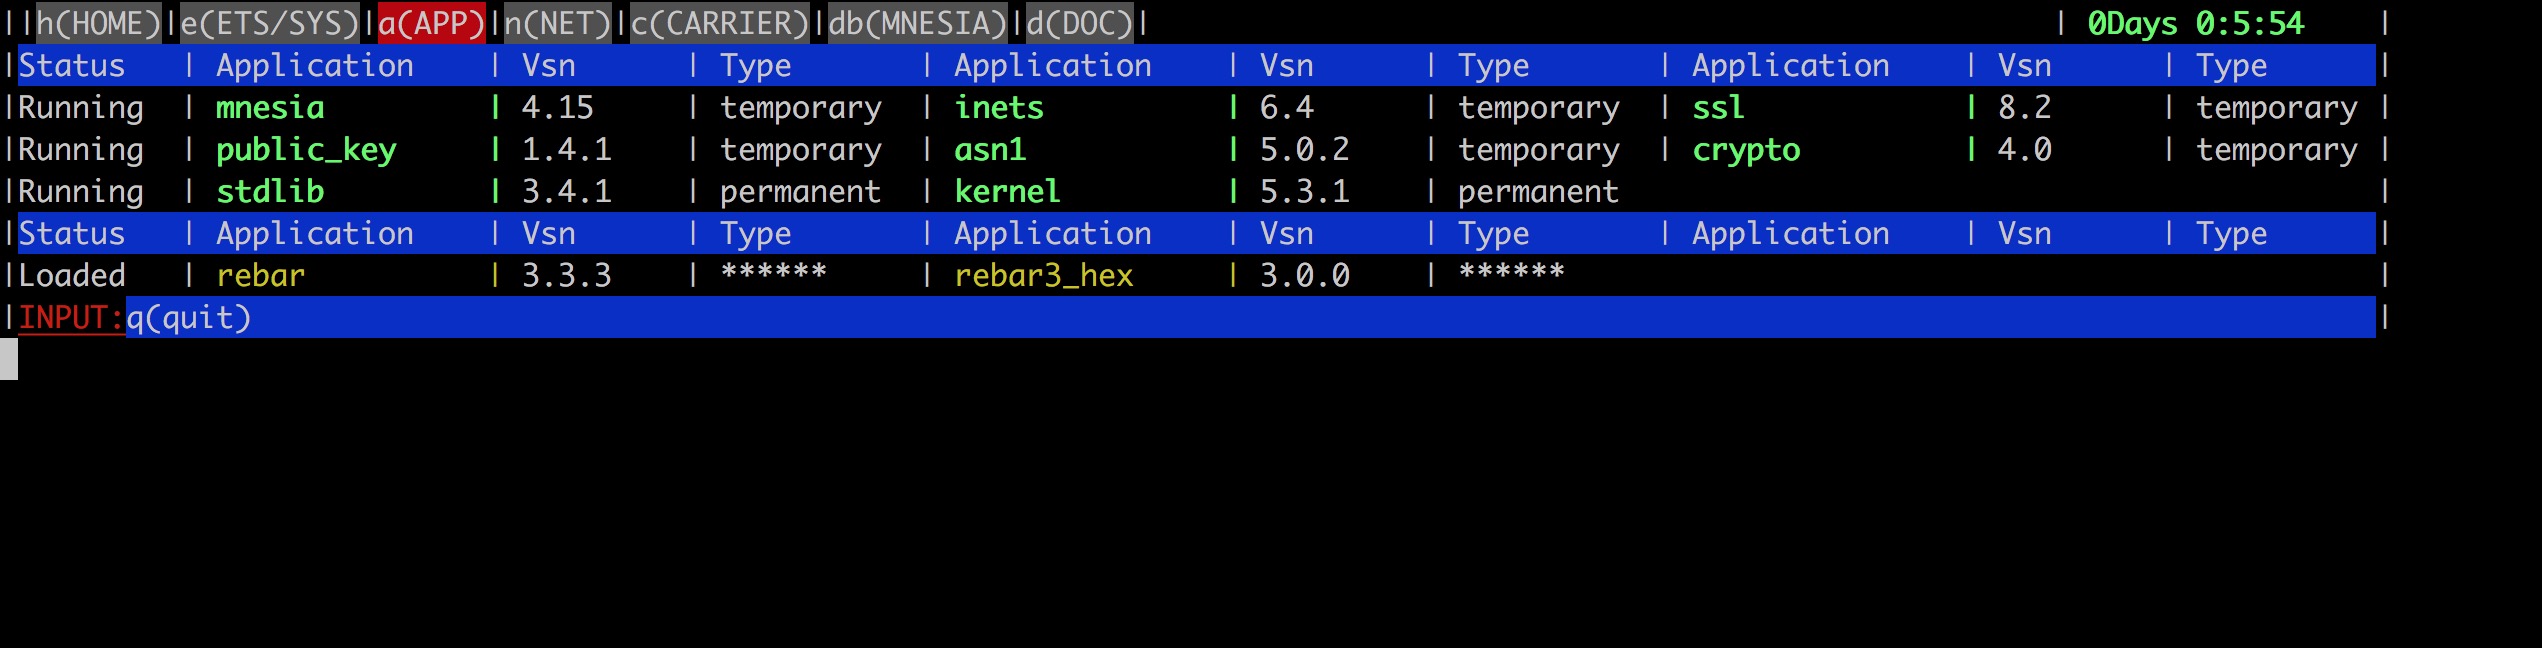This screenshot has height=648, width=2542.
Task: Go to the n(NET) tab
Action: pos(557,23)
